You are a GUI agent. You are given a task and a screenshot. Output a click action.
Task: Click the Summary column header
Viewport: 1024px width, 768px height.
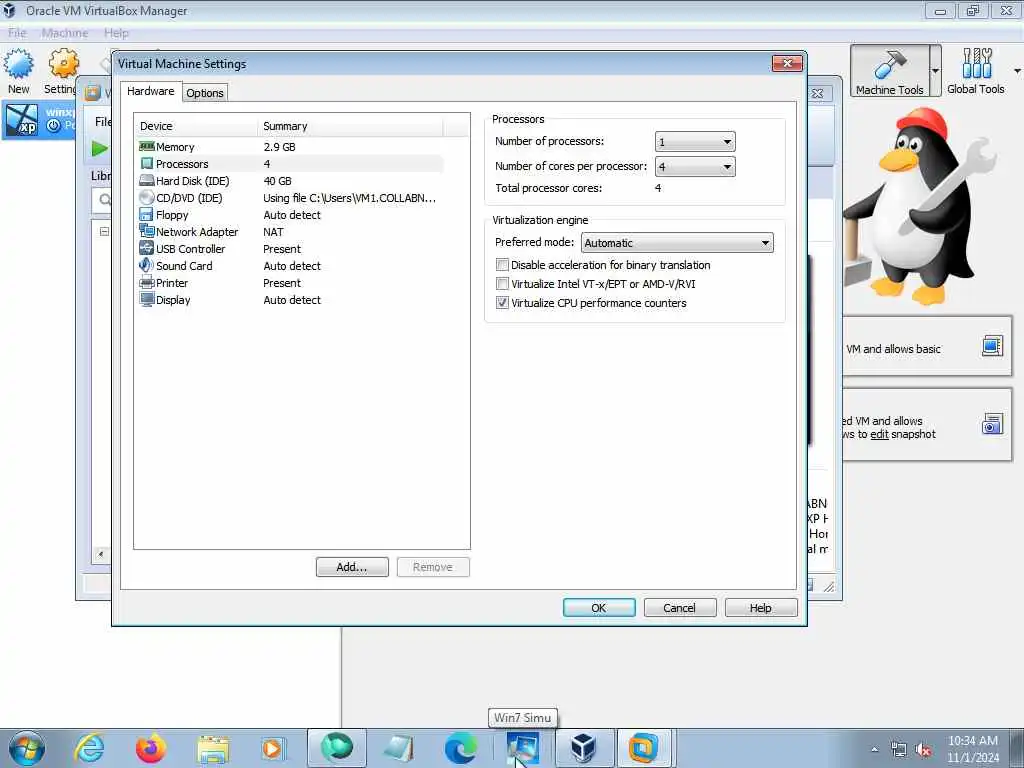point(350,126)
